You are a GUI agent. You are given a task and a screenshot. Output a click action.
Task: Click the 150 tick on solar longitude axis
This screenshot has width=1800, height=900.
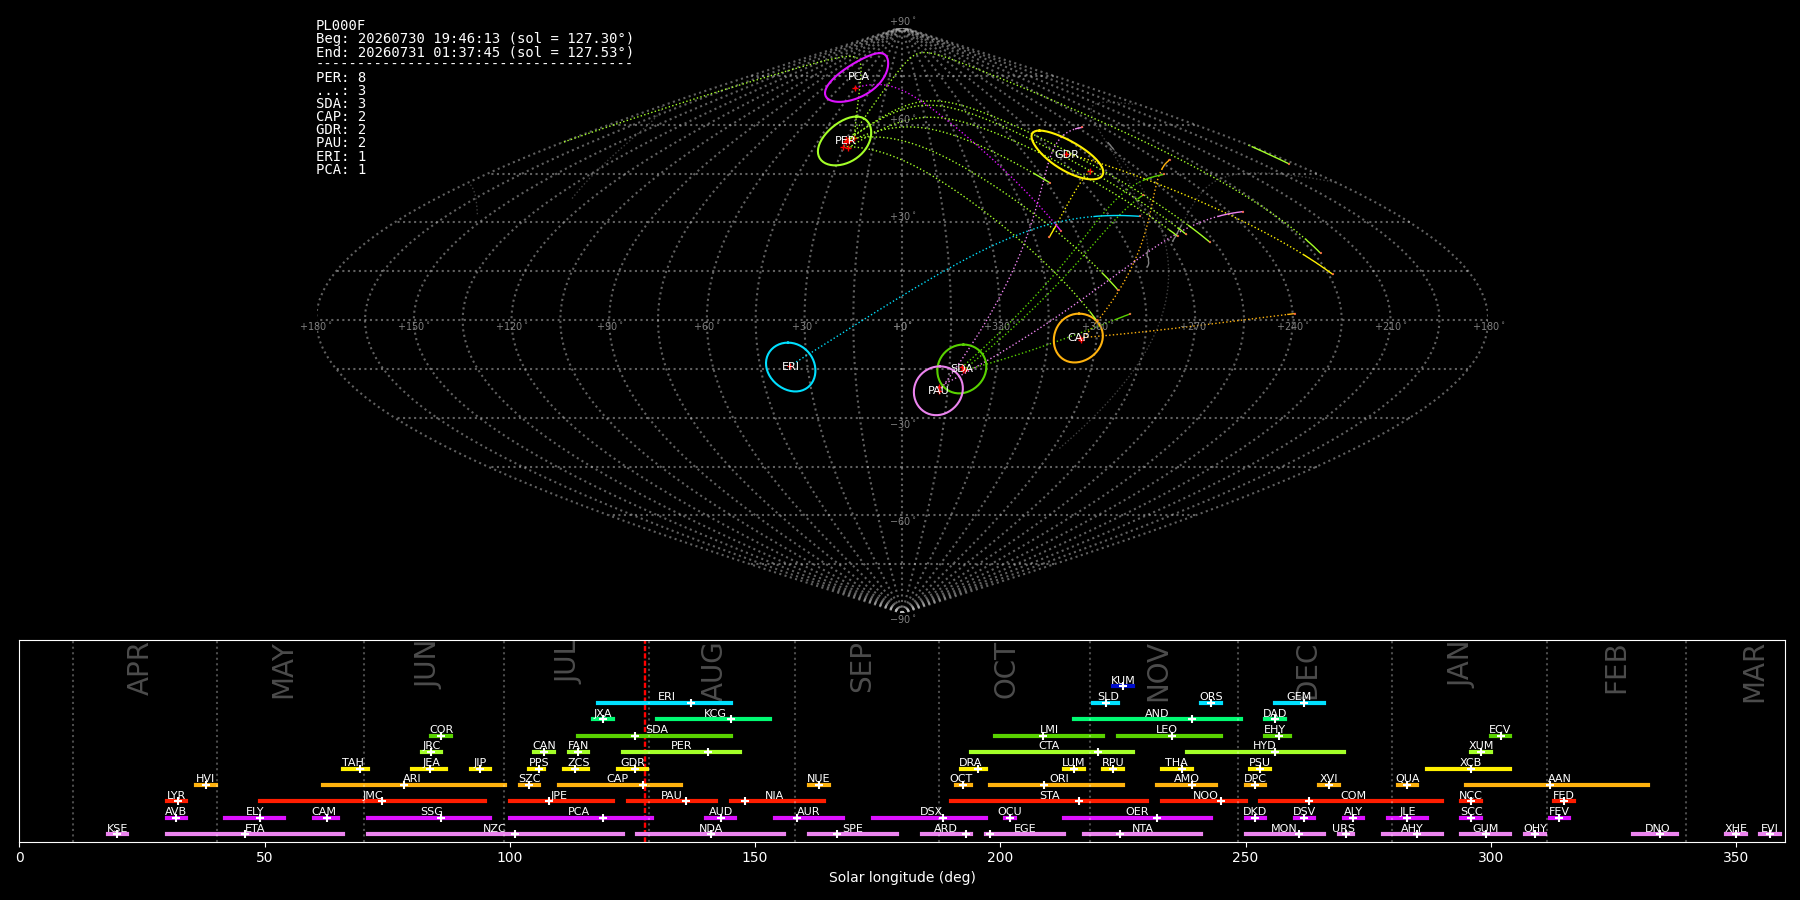tap(755, 857)
